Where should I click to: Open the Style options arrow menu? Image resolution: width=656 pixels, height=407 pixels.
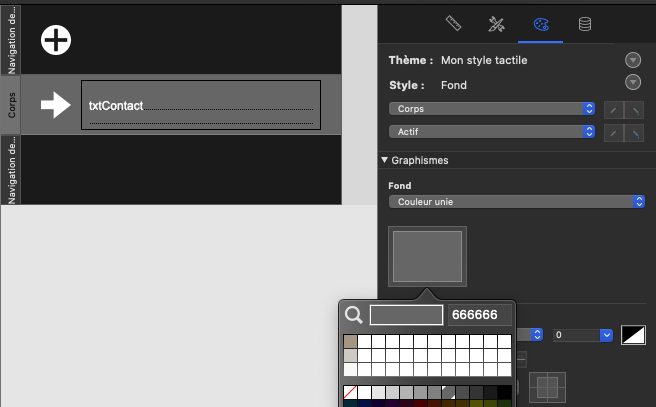[x=632, y=84]
